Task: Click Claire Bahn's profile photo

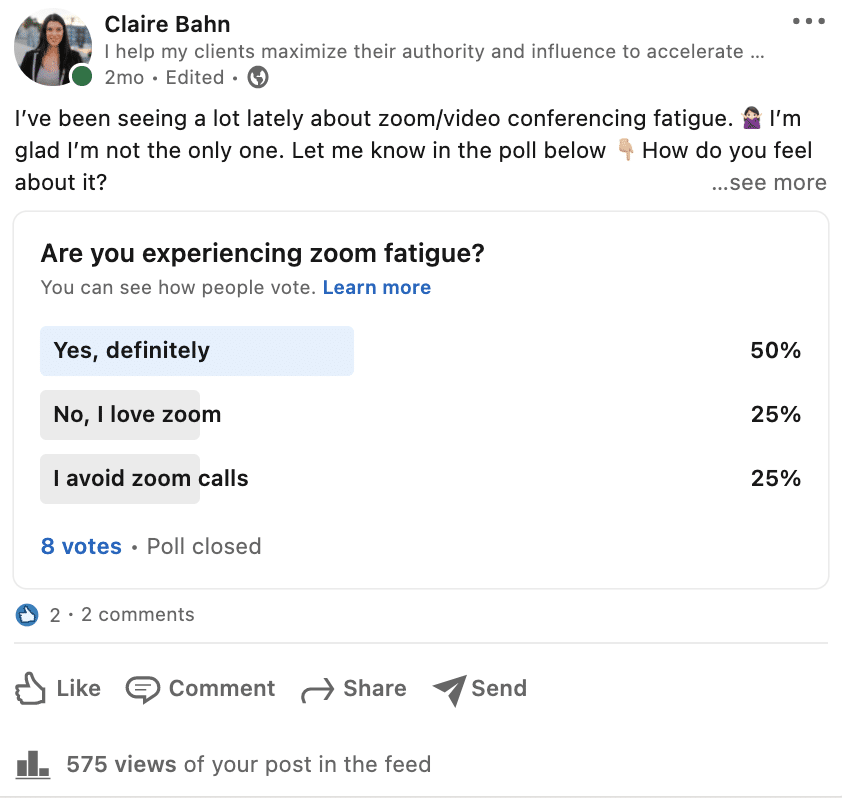Action: pos(53,49)
